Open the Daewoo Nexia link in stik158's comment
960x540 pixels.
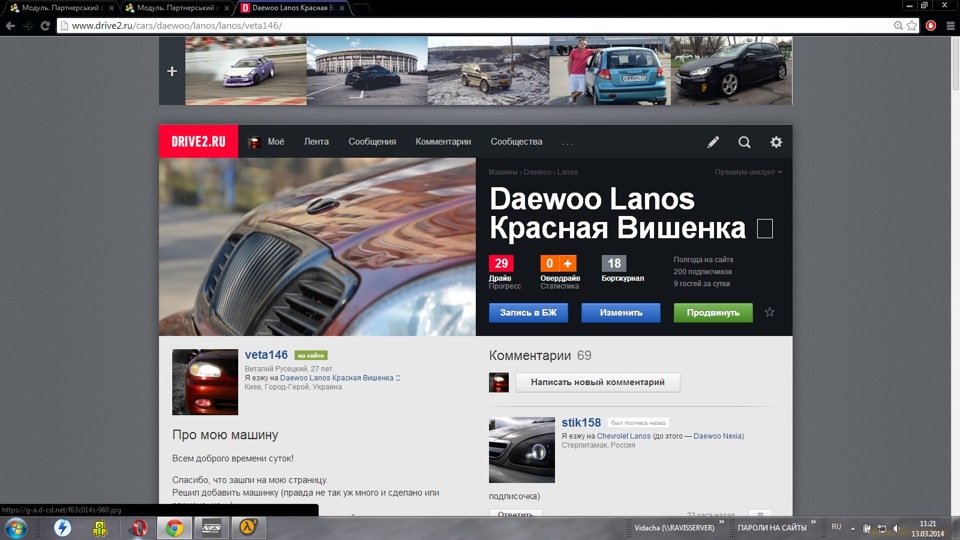coord(718,436)
